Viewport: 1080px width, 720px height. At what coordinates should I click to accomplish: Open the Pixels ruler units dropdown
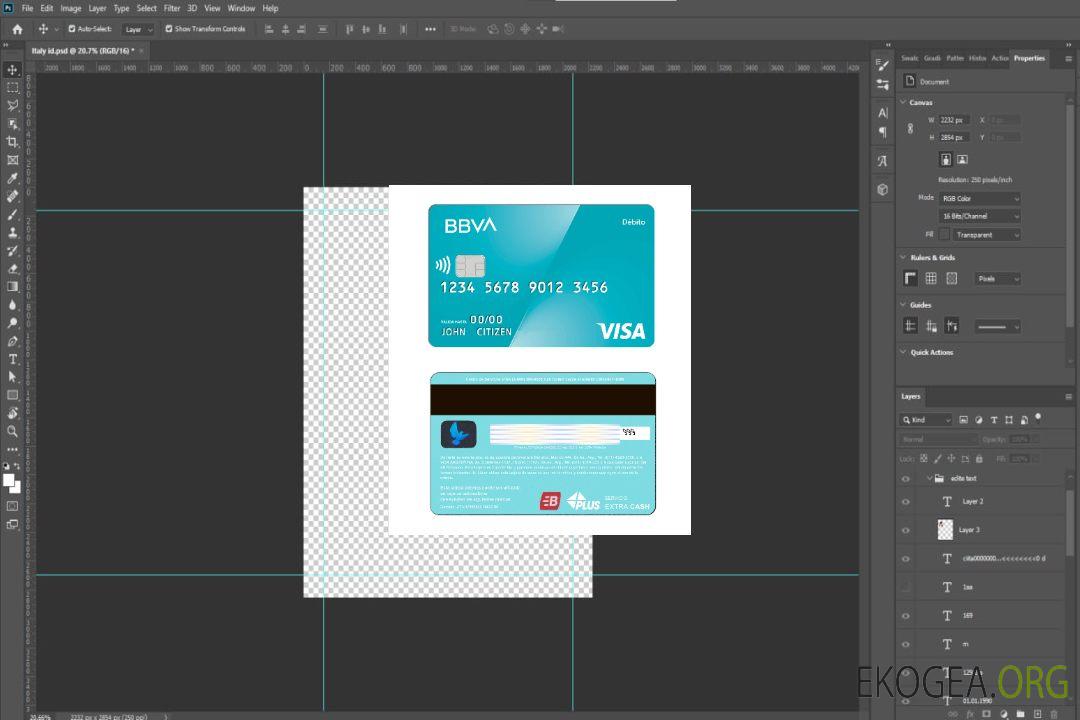pos(998,278)
